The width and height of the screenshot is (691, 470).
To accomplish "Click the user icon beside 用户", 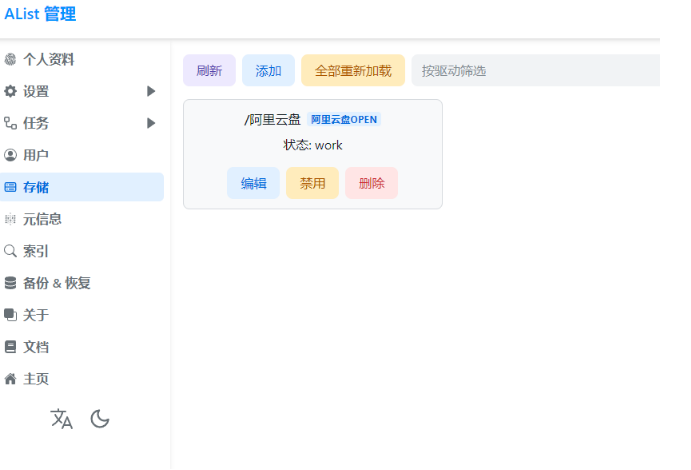I will 11,155.
